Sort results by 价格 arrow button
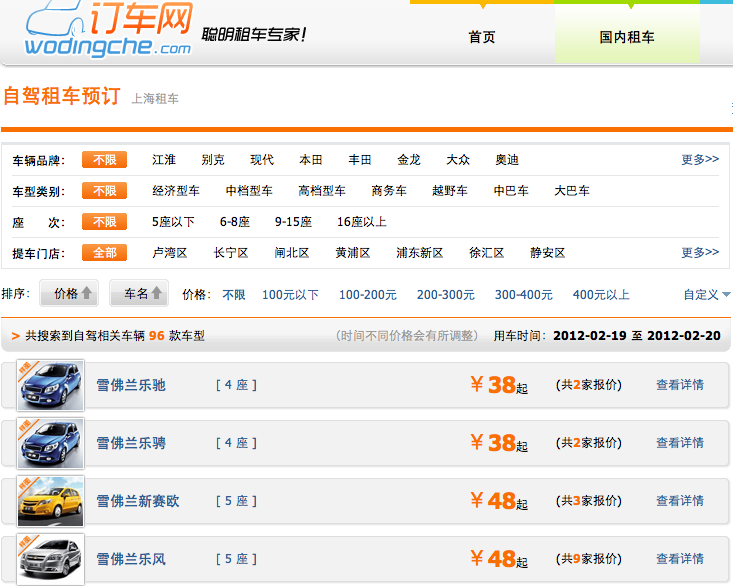This screenshot has height=586, width=733. click(x=69, y=293)
